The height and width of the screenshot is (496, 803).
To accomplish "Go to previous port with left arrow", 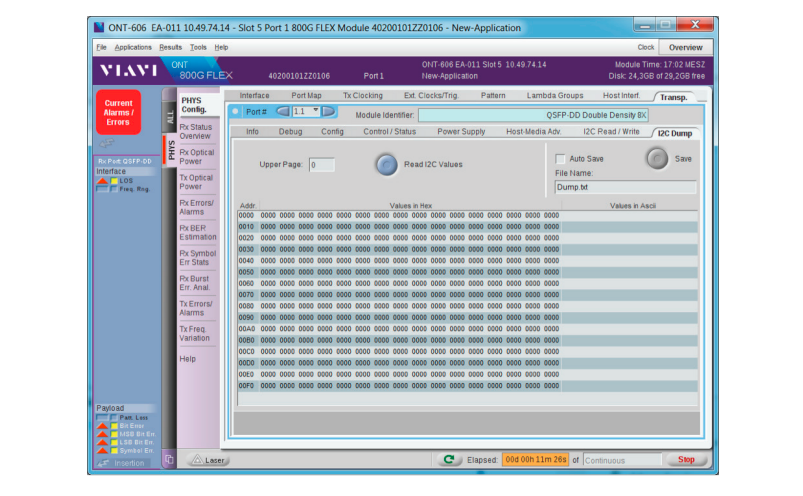I will tap(283, 111).
